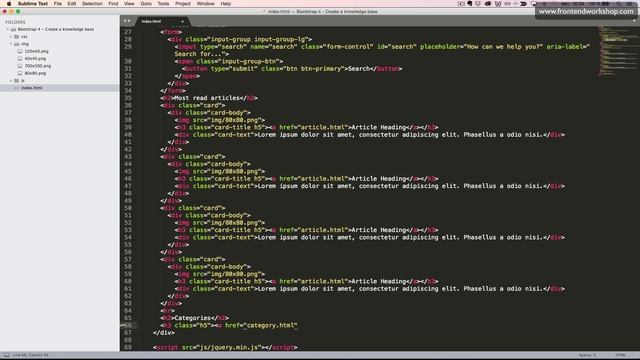The width and height of the screenshot is (640, 360).
Task: Collapse the Bootstrap 4 project root folder
Action: point(7,29)
